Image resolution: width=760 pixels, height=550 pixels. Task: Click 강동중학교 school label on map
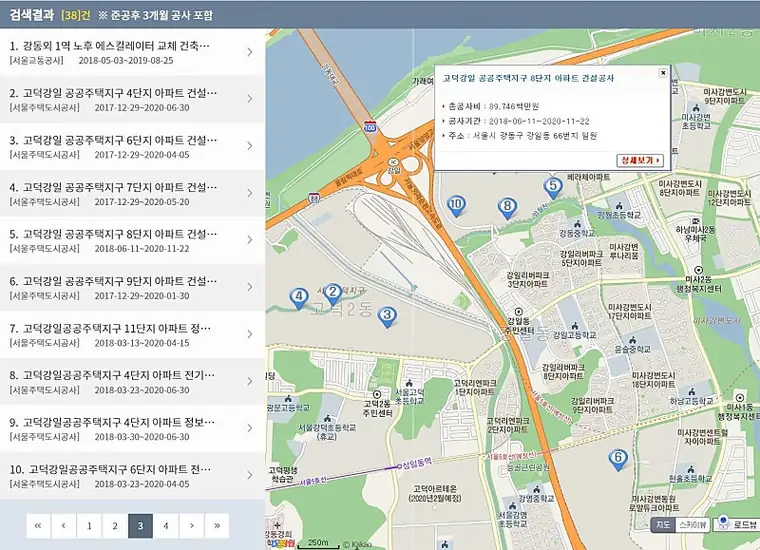577,233
